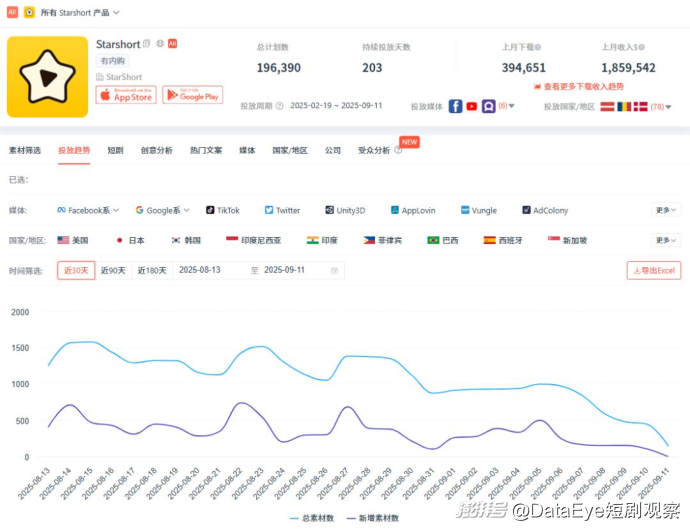Switch to the 媒体 tab

(x=247, y=150)
